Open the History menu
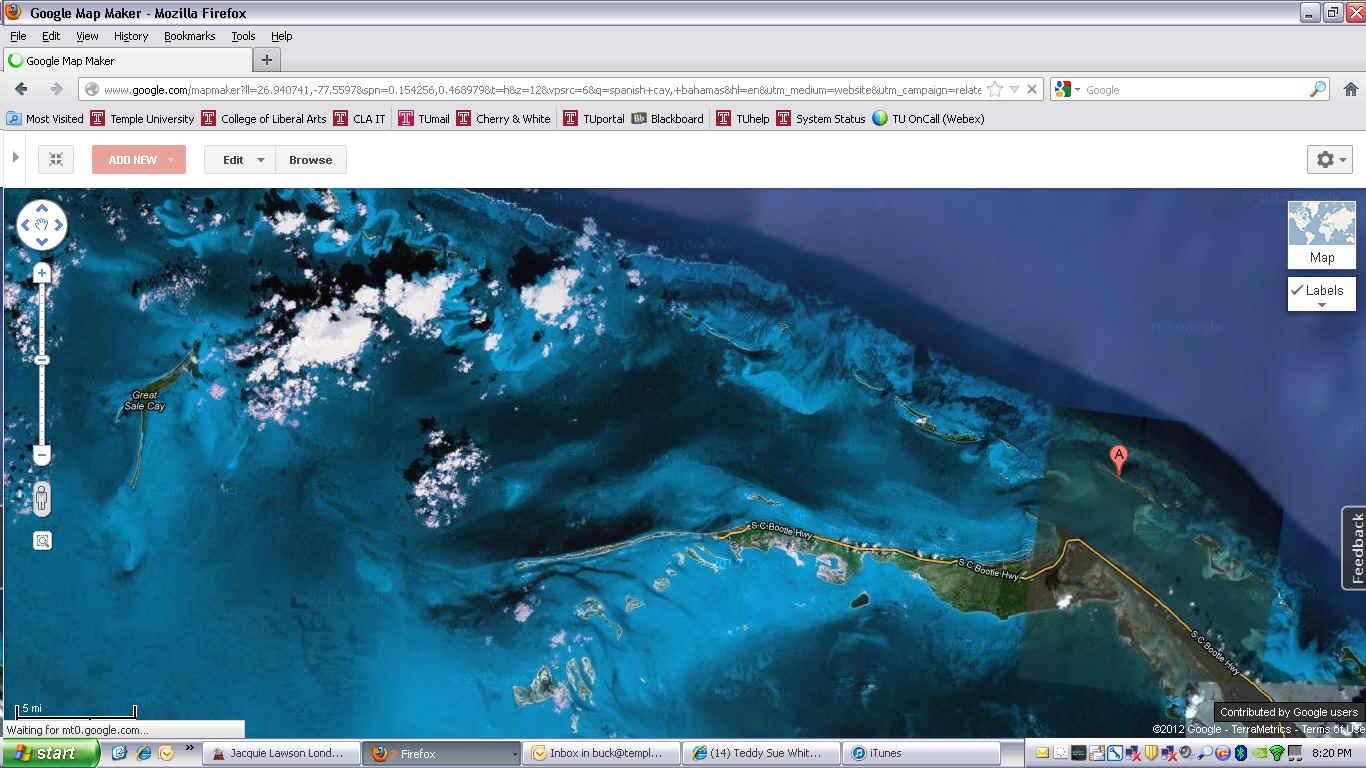The image size is (1366, 768). click(130, 36)
